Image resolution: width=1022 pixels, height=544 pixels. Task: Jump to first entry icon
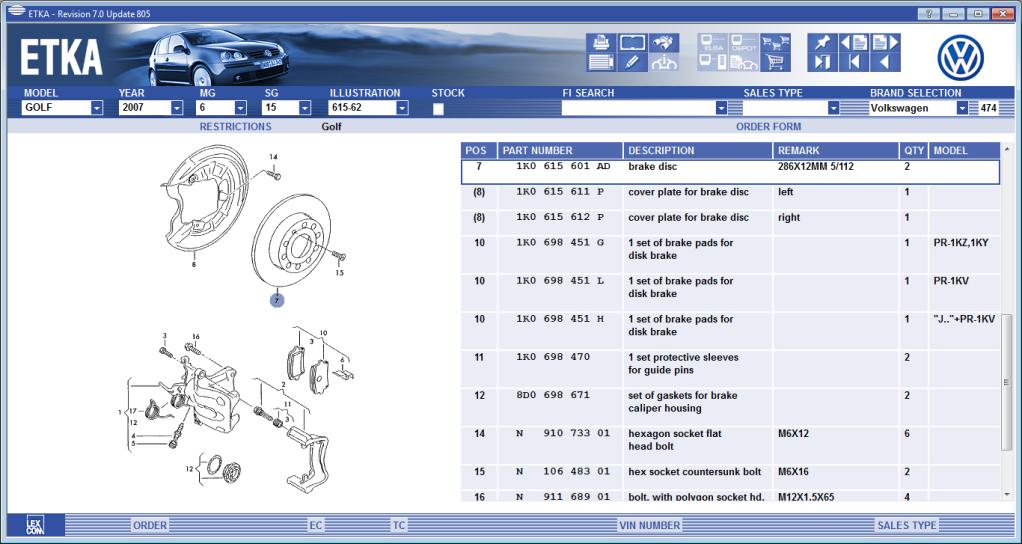(854, 63)
